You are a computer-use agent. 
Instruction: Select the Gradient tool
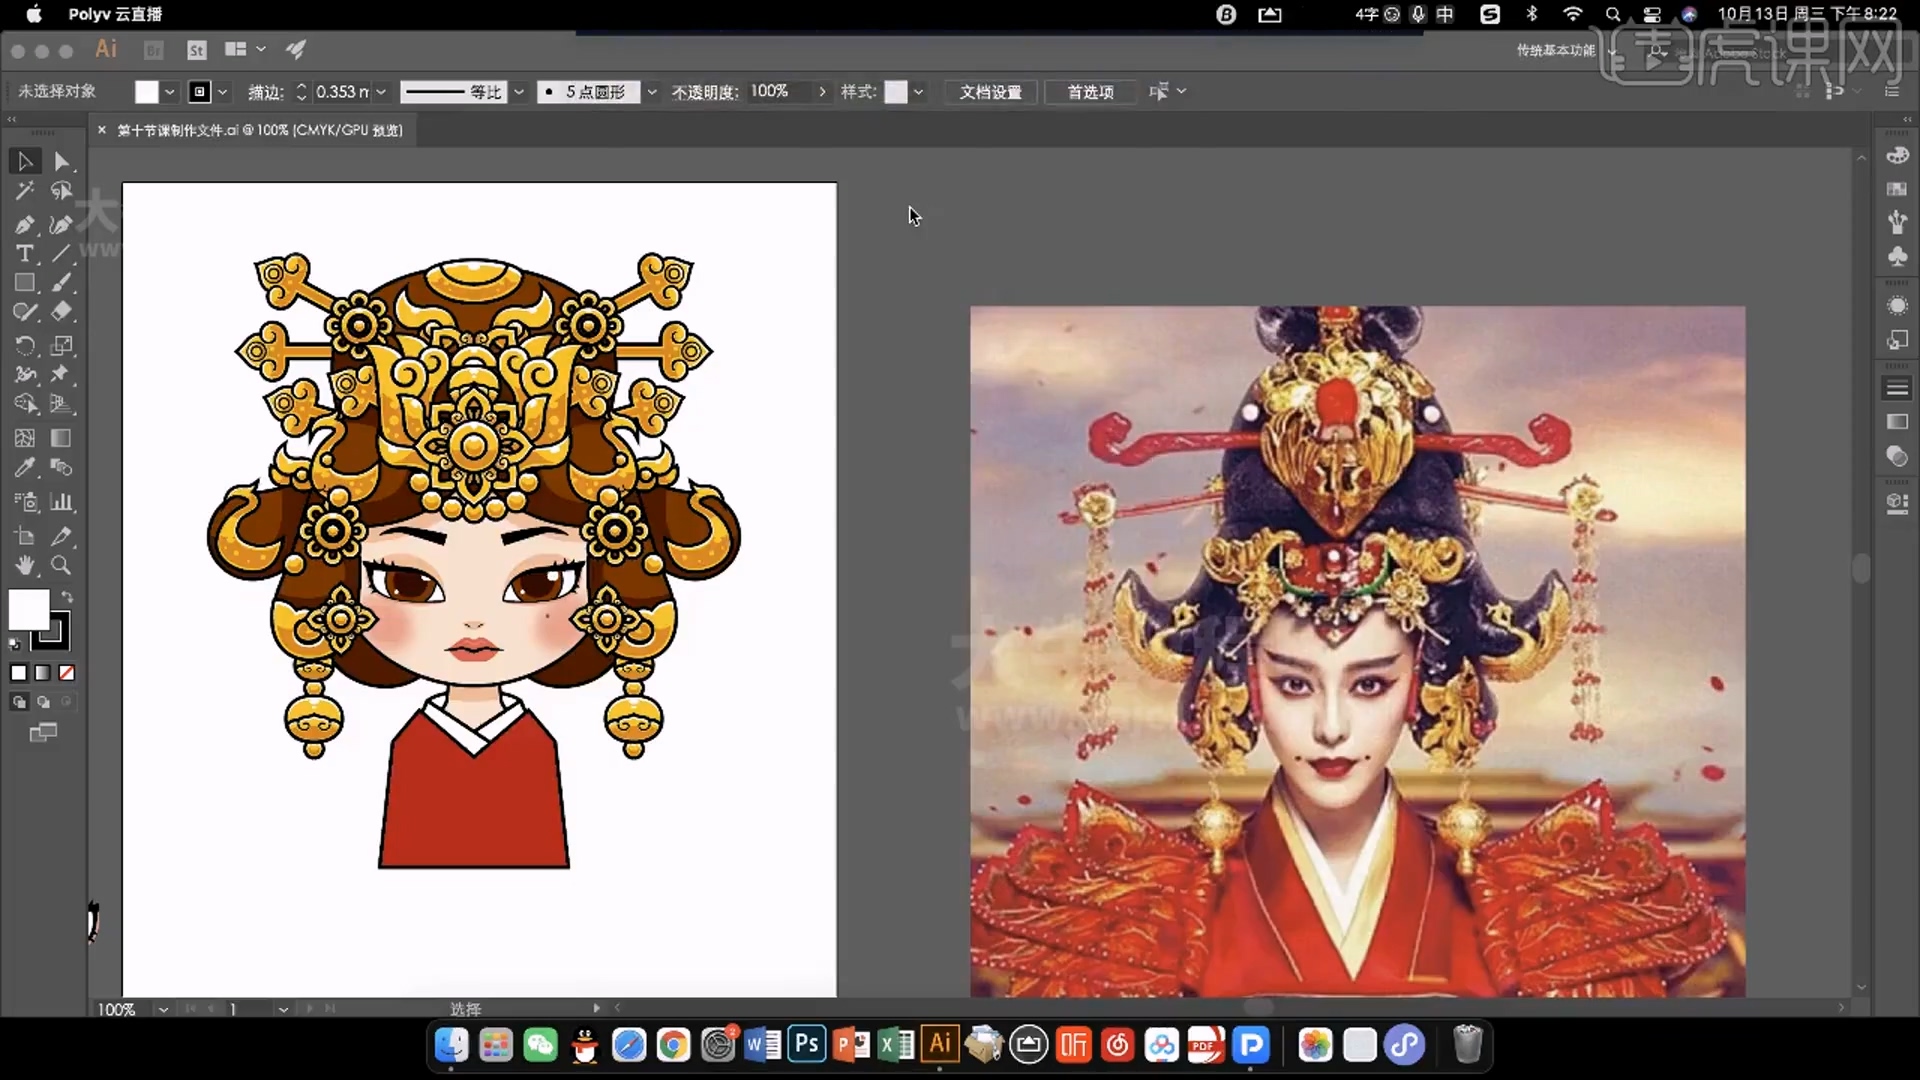pos(62,438)
